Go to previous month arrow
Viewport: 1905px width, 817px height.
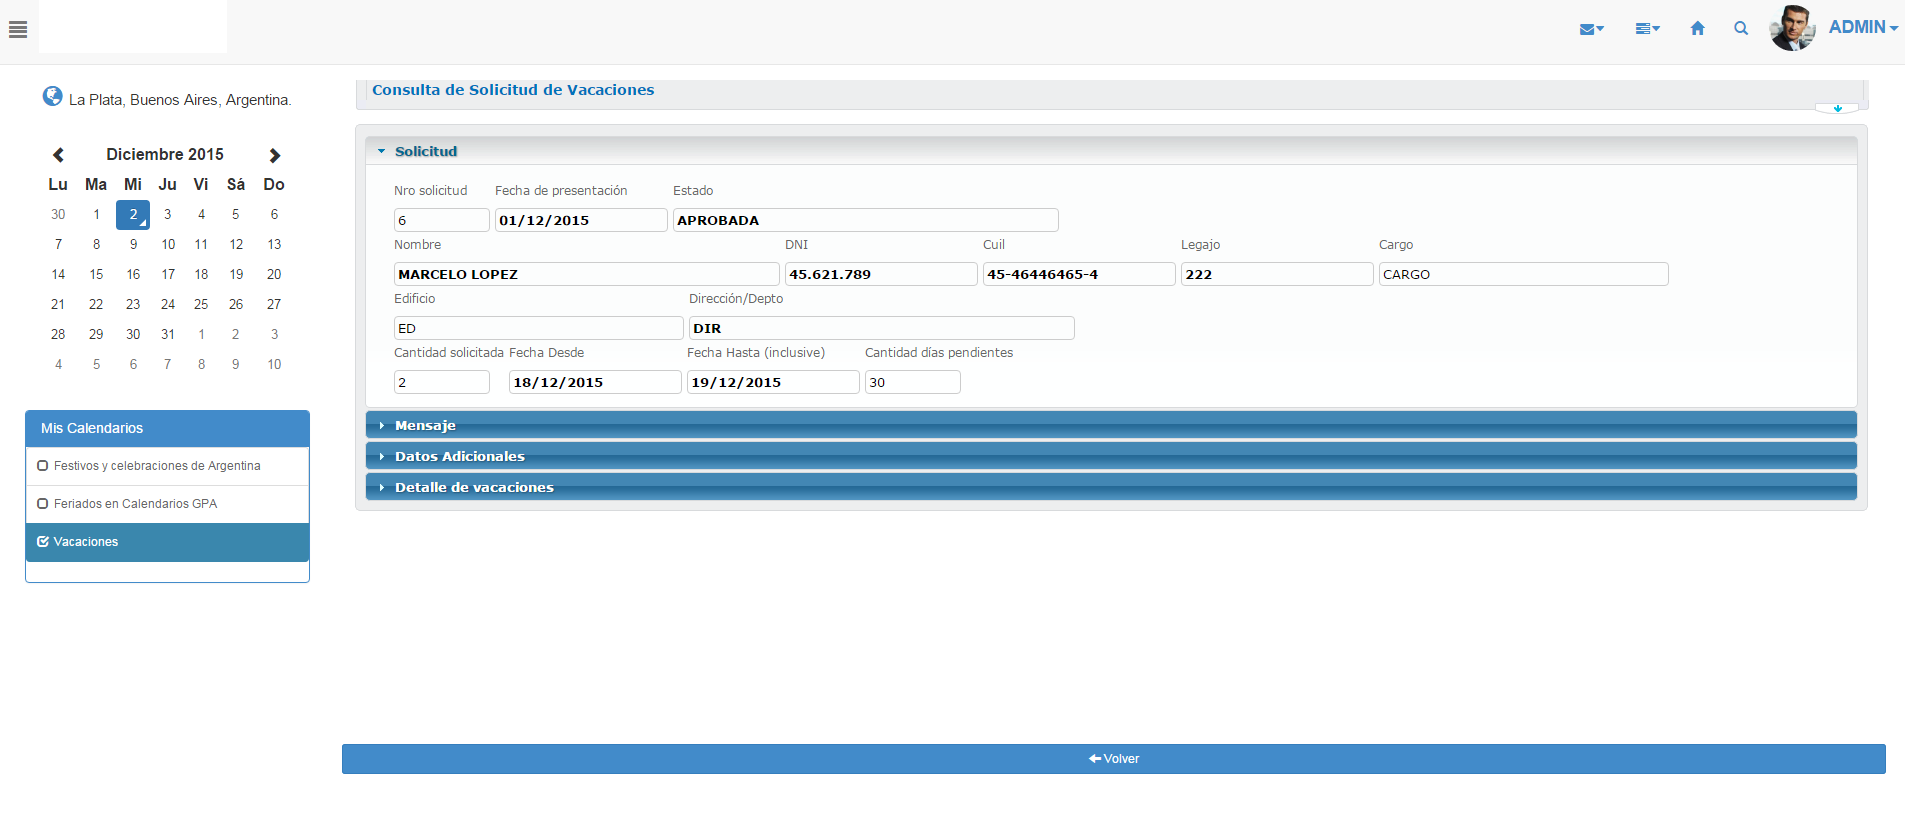pyautogui.click(x=58, y=155)
